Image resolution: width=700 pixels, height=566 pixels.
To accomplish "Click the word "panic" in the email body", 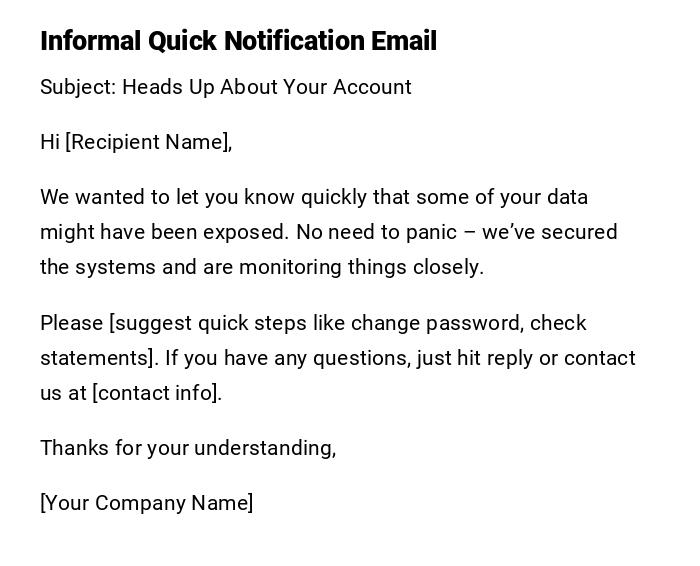I will [x=431, y=232].
